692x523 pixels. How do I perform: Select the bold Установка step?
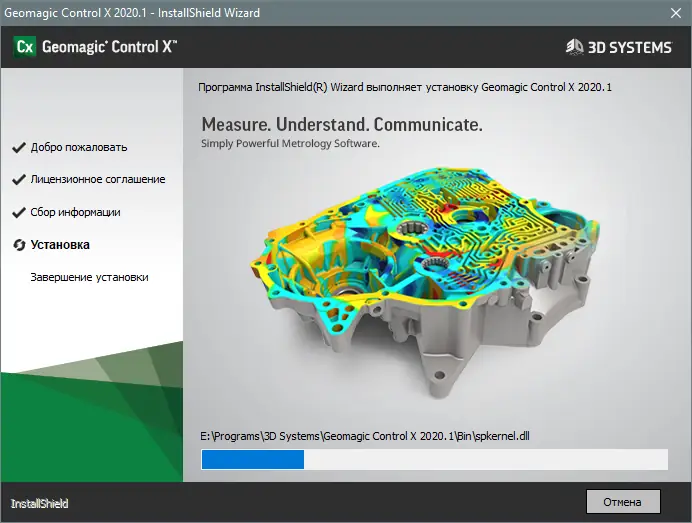[60, 245]
